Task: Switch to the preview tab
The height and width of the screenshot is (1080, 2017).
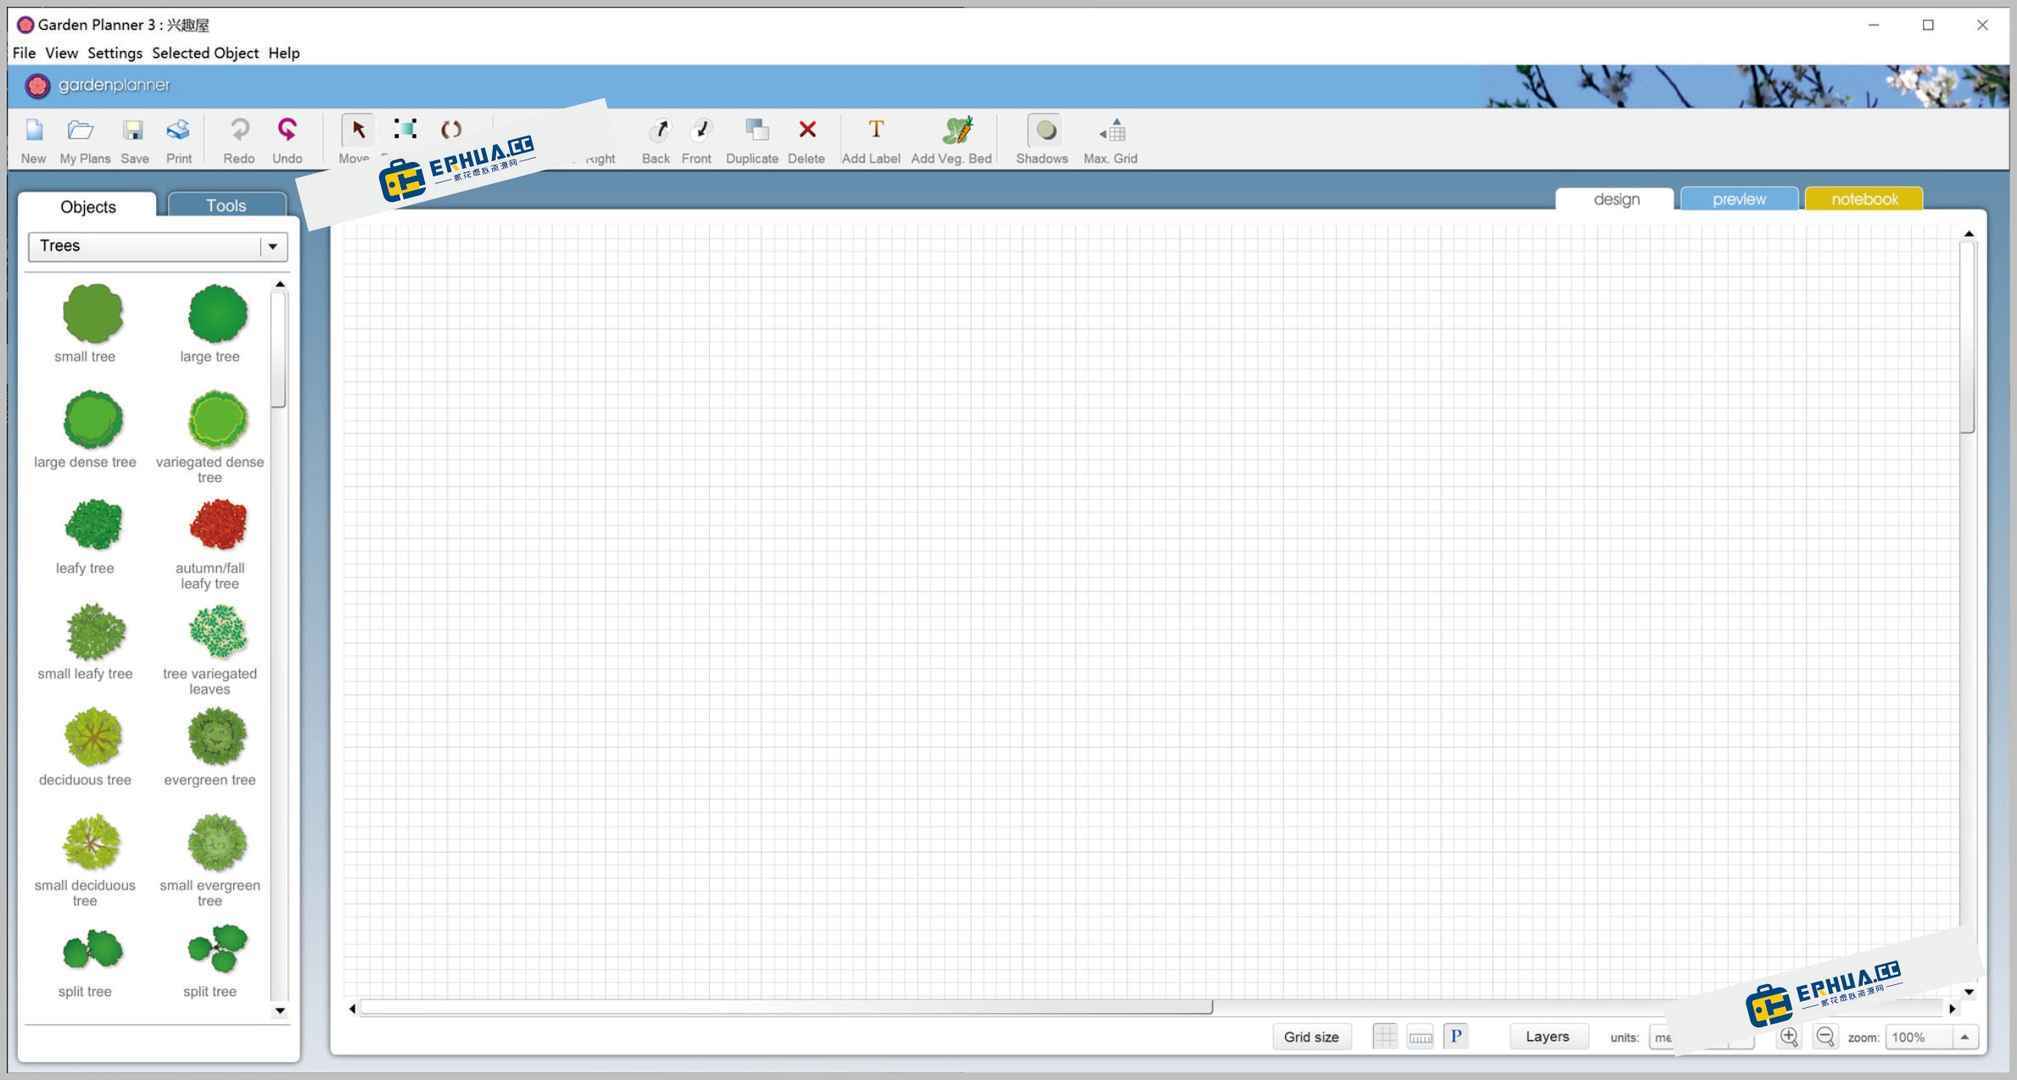Action: (x=1738, y=199)
